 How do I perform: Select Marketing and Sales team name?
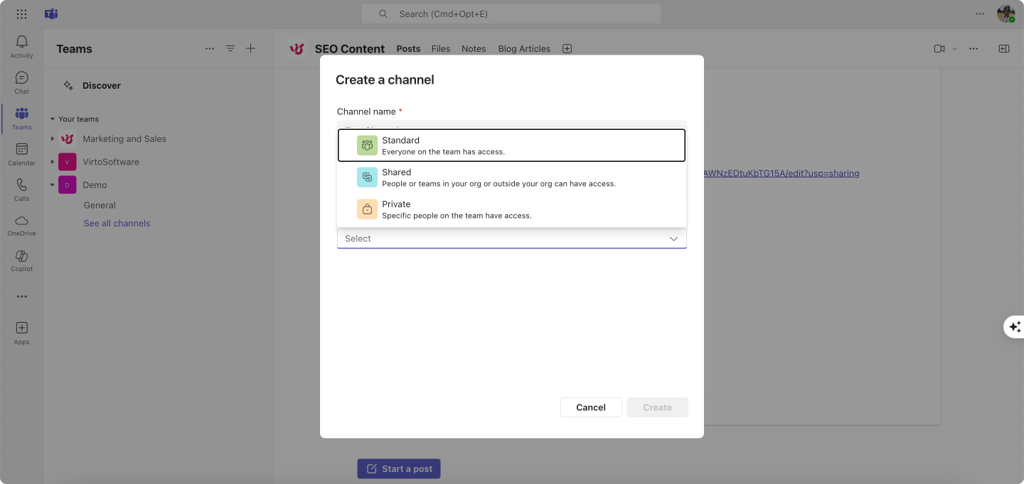point(124,139)
